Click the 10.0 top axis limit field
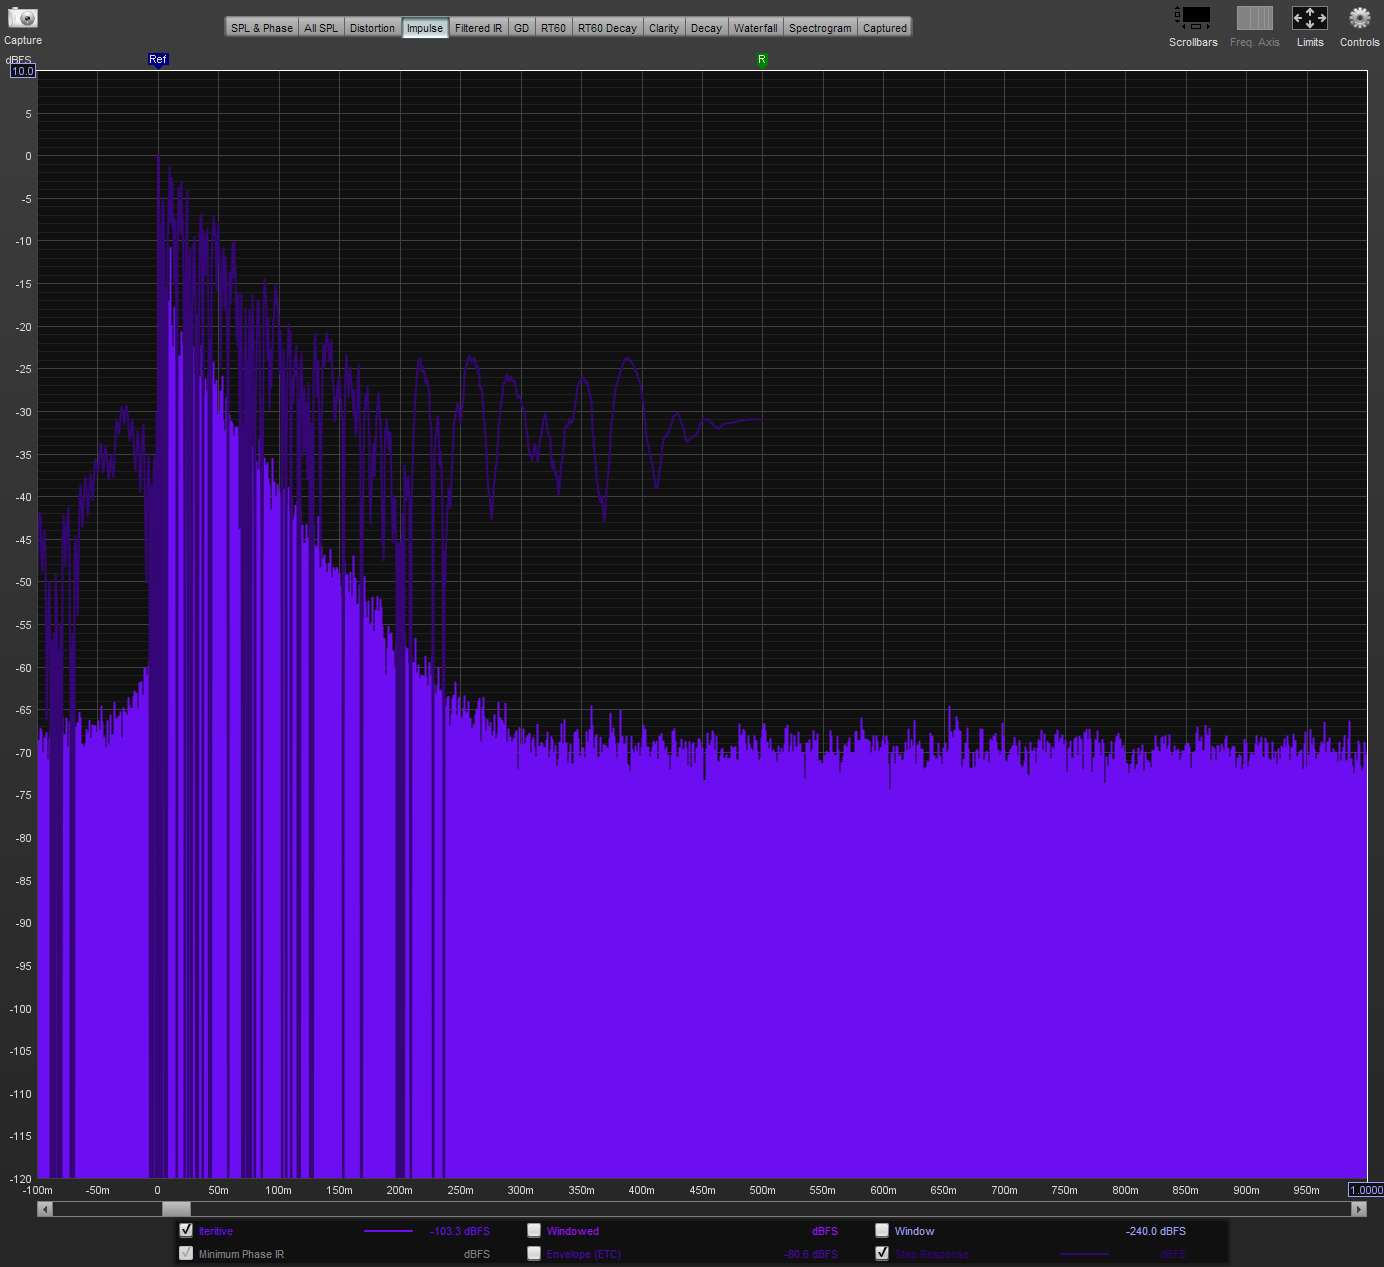The height and width of the screenshot is (1267, 1384). 23,71
